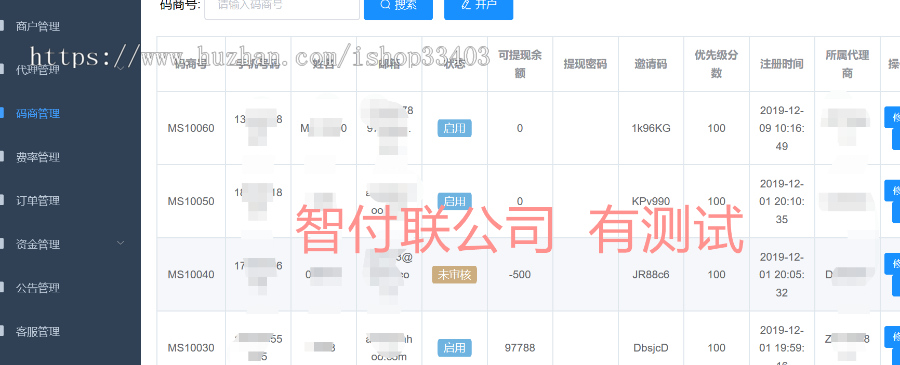This screenshot has width=900, height=365.
Task: Click invitation code KPv990
Action: pyautogui.click(x=651, y=201)
